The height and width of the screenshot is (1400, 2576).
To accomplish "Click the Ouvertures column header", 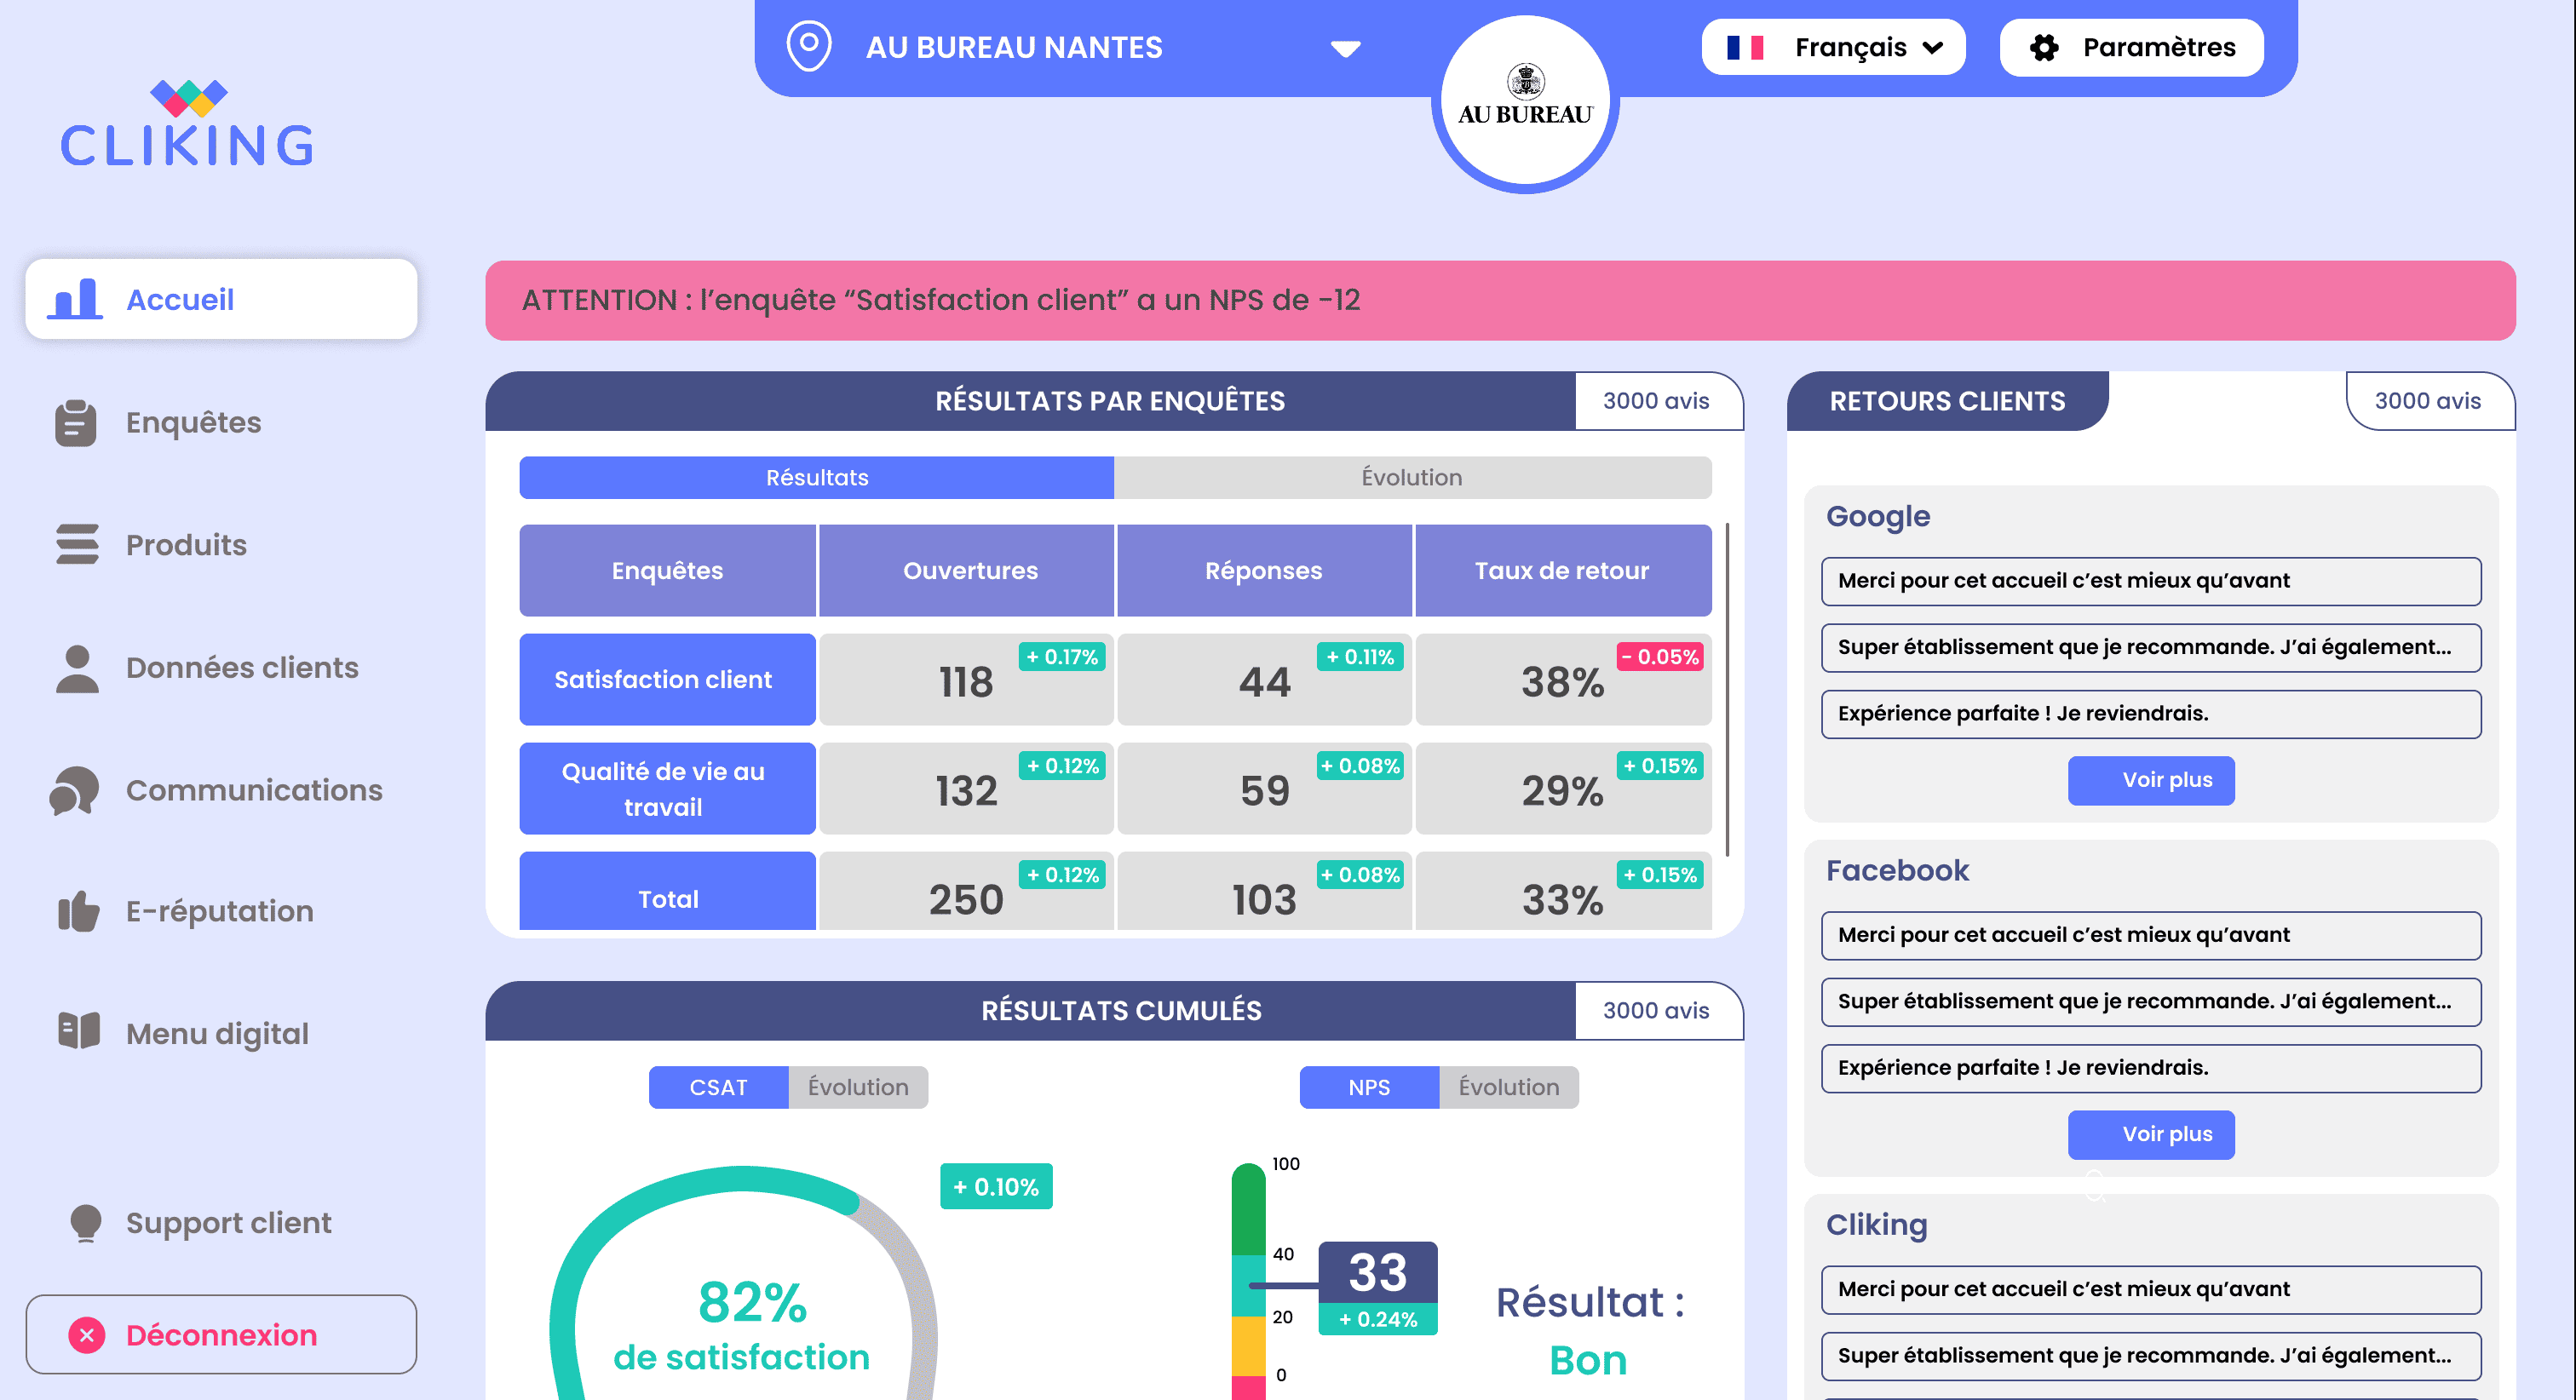I will (x=967, y=570).
